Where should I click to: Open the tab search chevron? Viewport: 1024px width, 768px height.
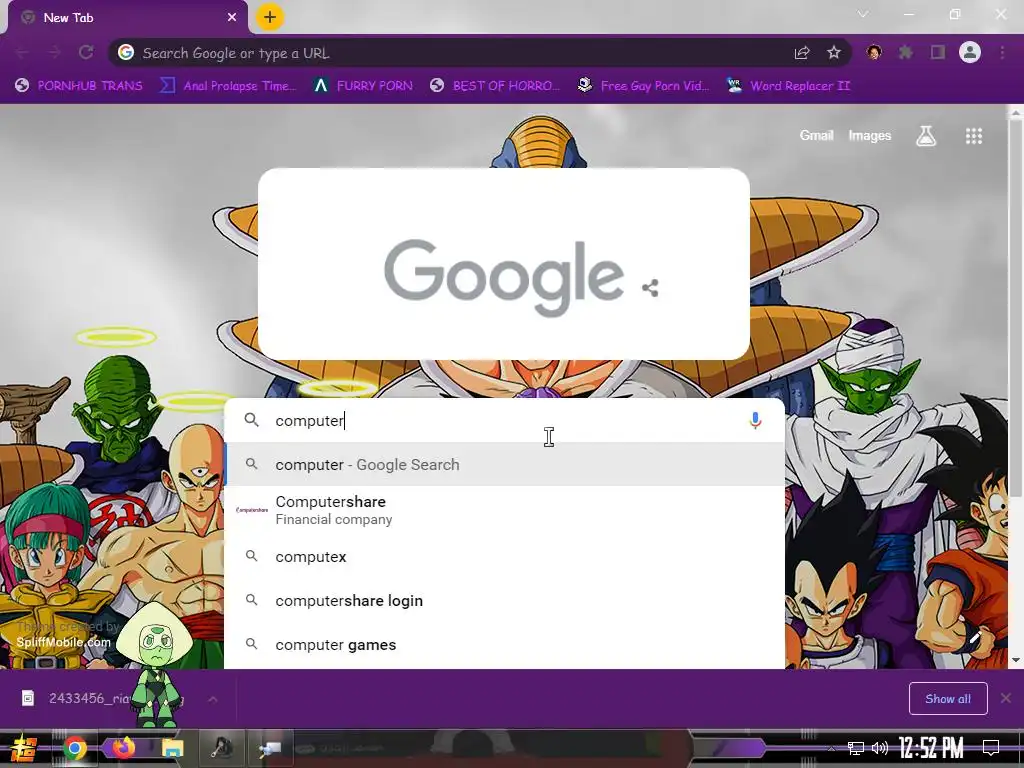(863, 14)
